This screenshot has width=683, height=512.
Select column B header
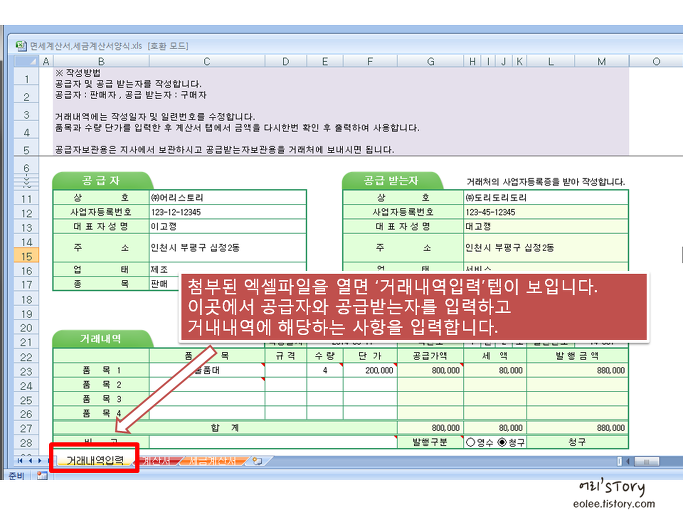coord(101,61)
